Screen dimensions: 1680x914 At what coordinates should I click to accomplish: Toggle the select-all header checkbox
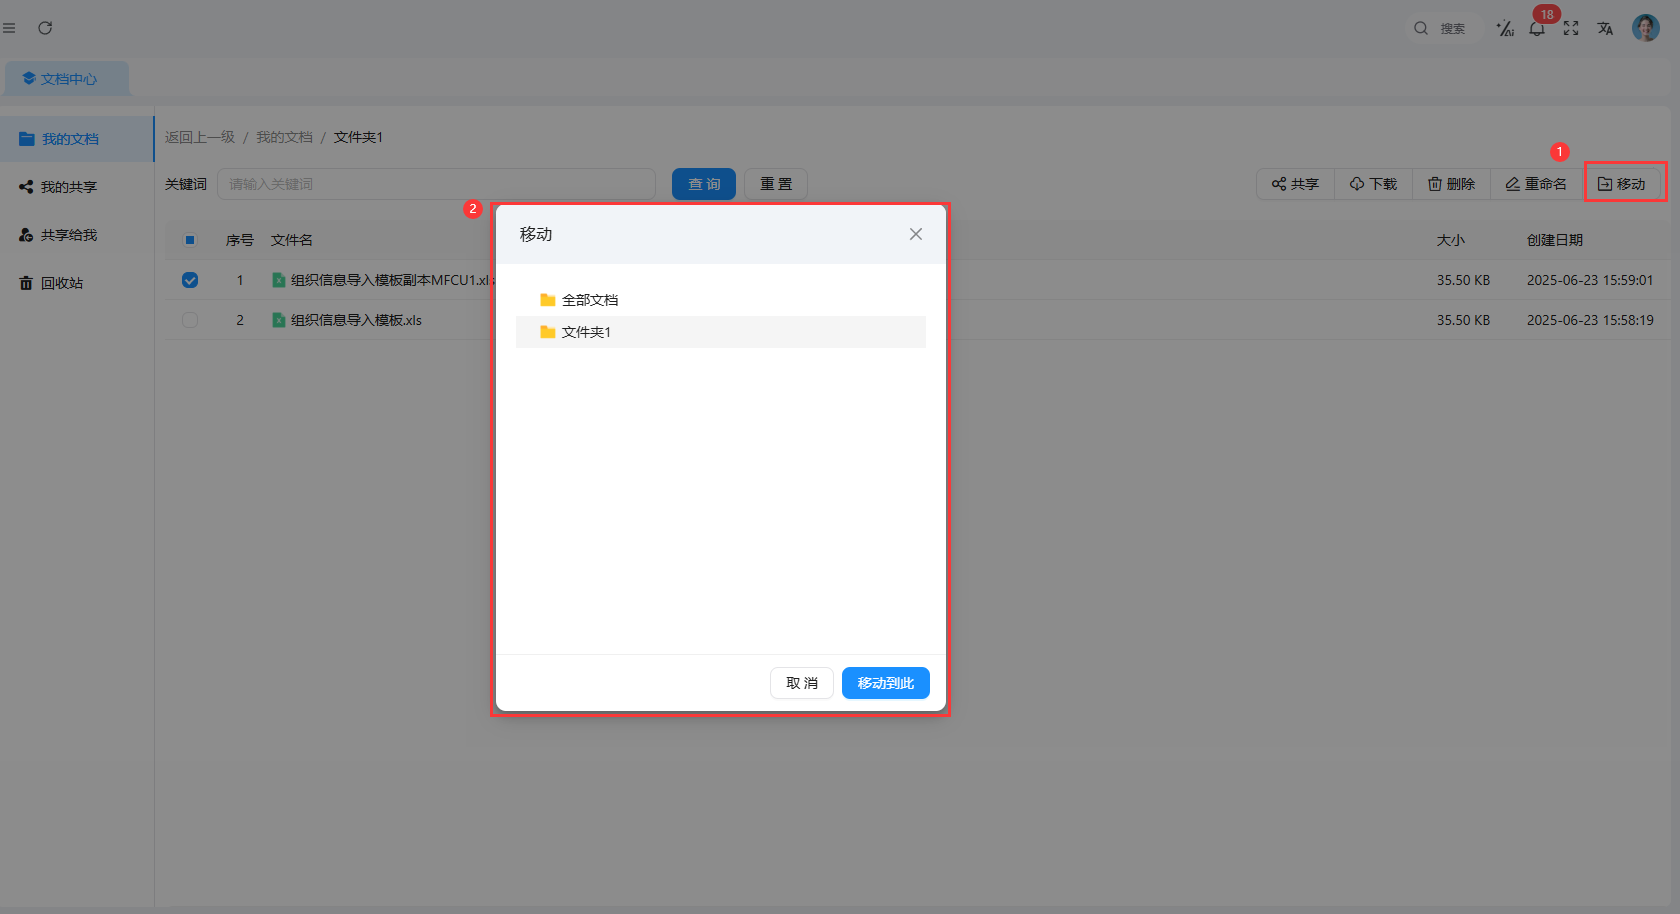pos(190,240)
